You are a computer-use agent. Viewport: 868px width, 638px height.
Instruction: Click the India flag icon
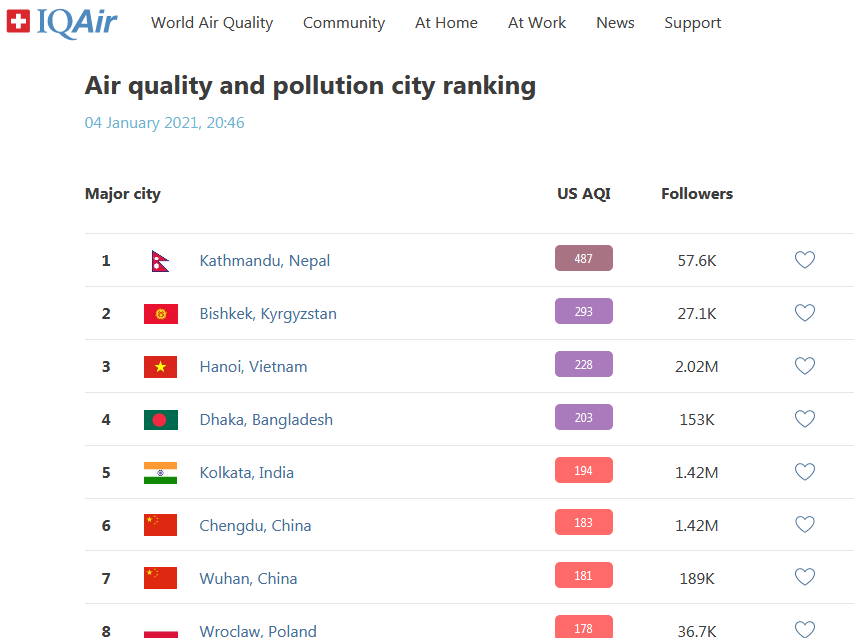click(x=160, y=472)
